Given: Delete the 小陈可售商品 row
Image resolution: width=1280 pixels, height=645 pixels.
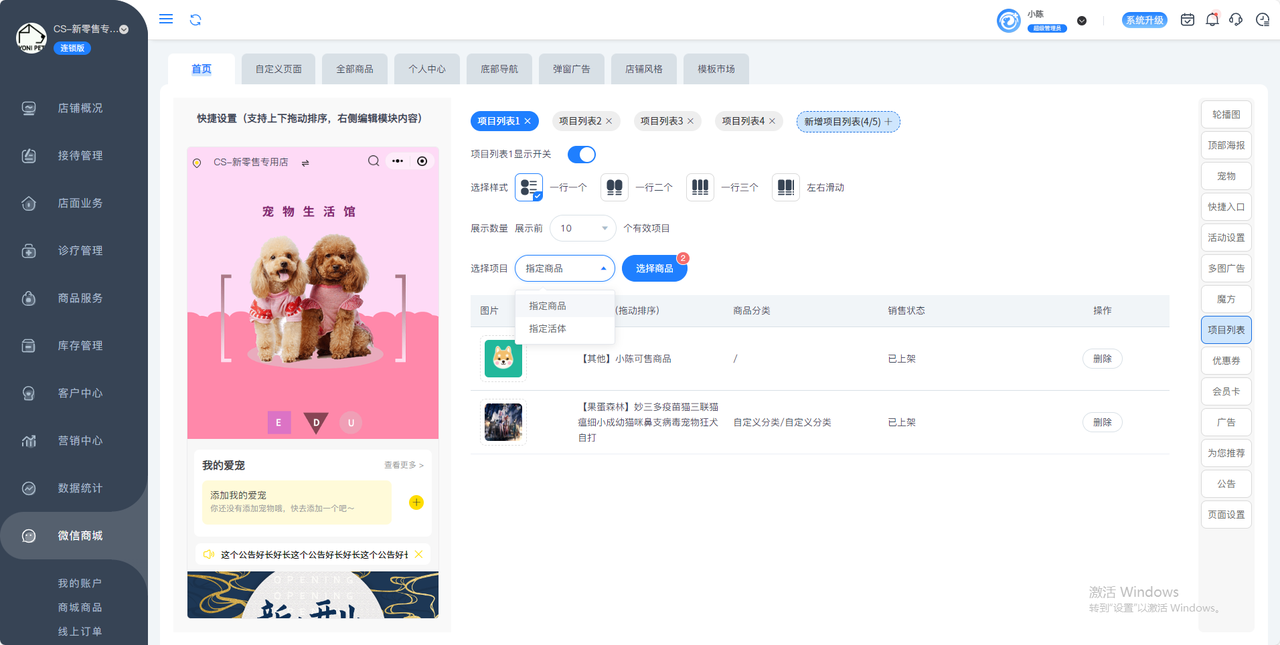Looking at the screenshot, I should (1102, 359).
